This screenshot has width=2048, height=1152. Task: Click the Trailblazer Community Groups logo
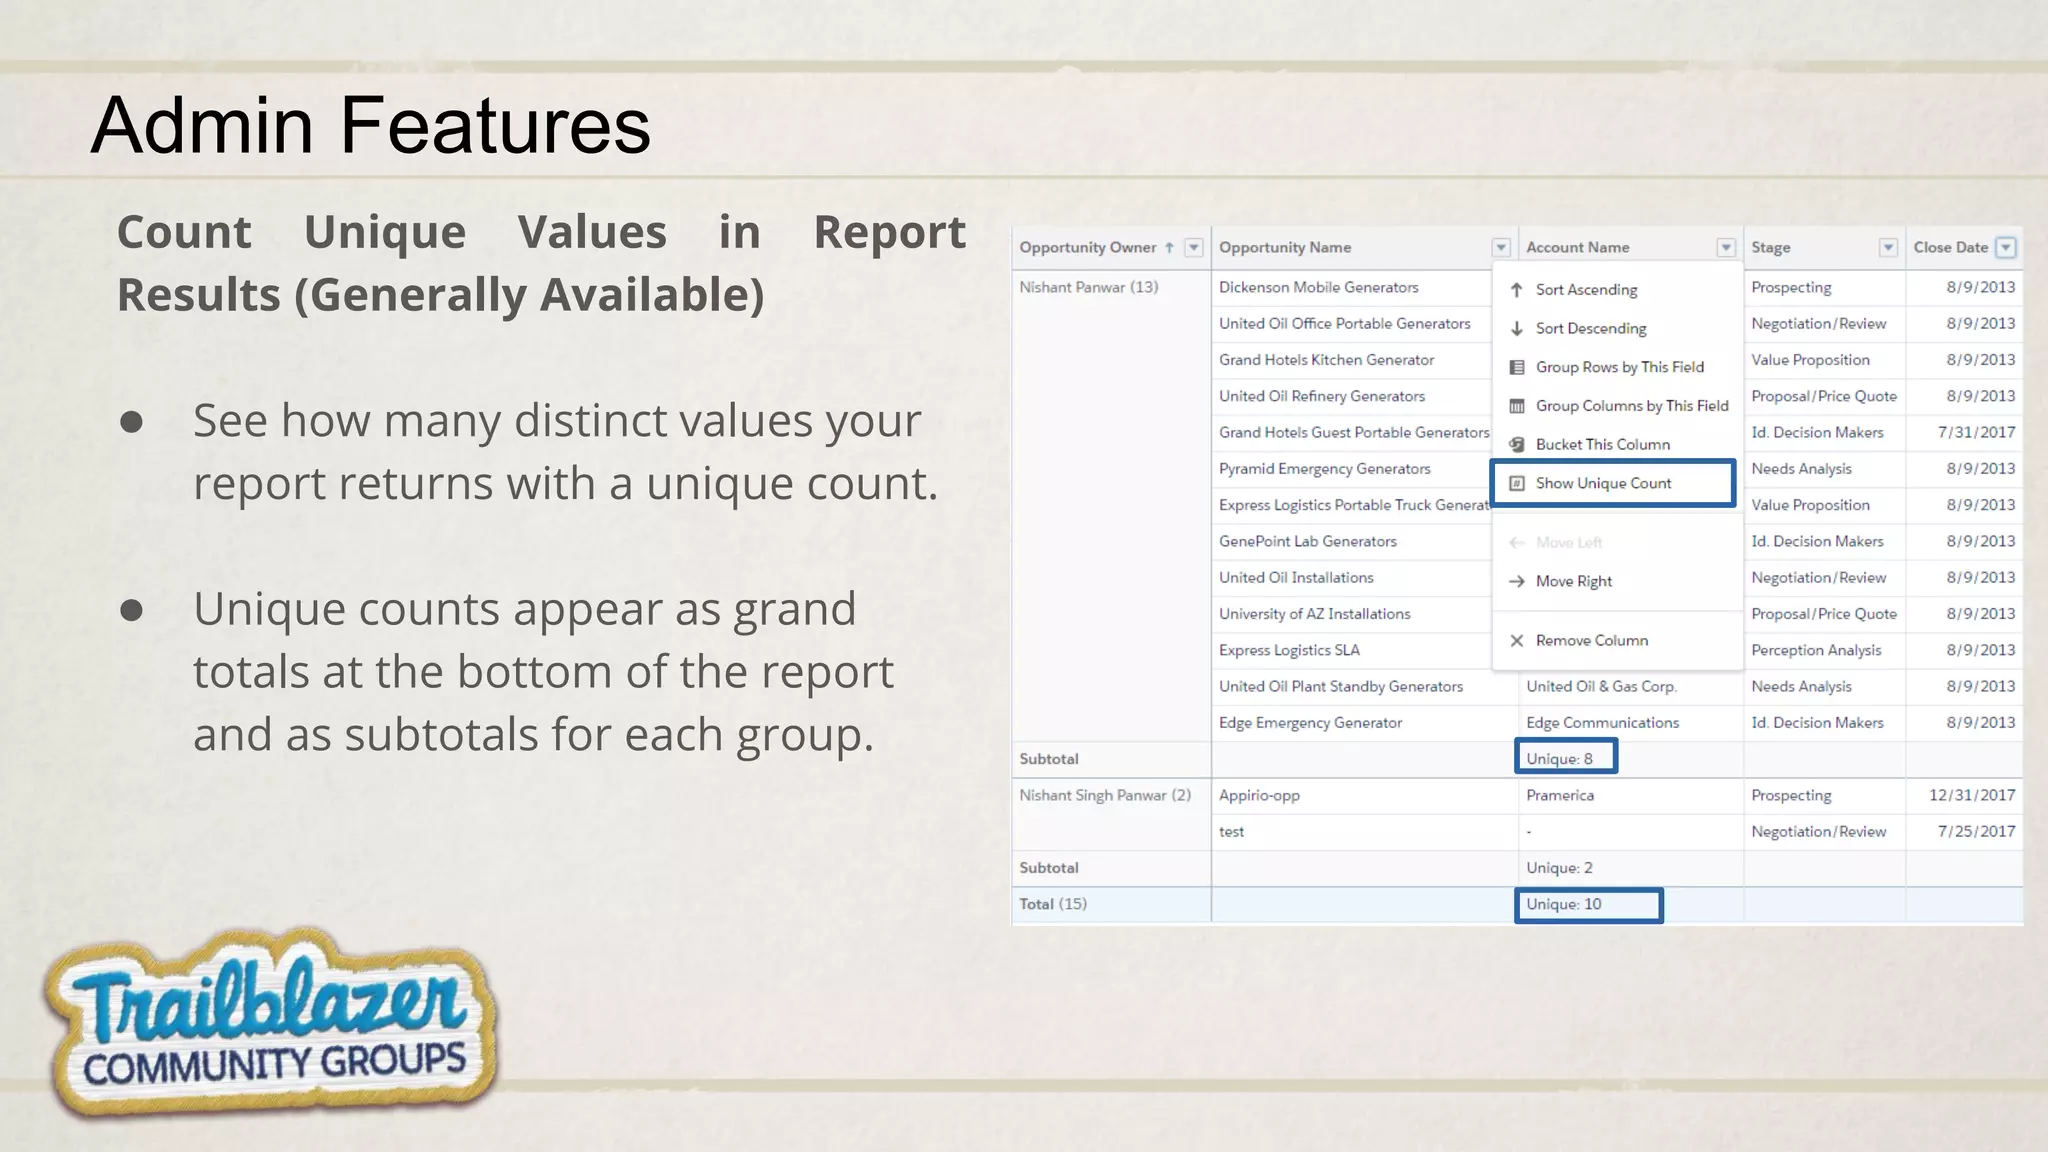(270, 1022)
